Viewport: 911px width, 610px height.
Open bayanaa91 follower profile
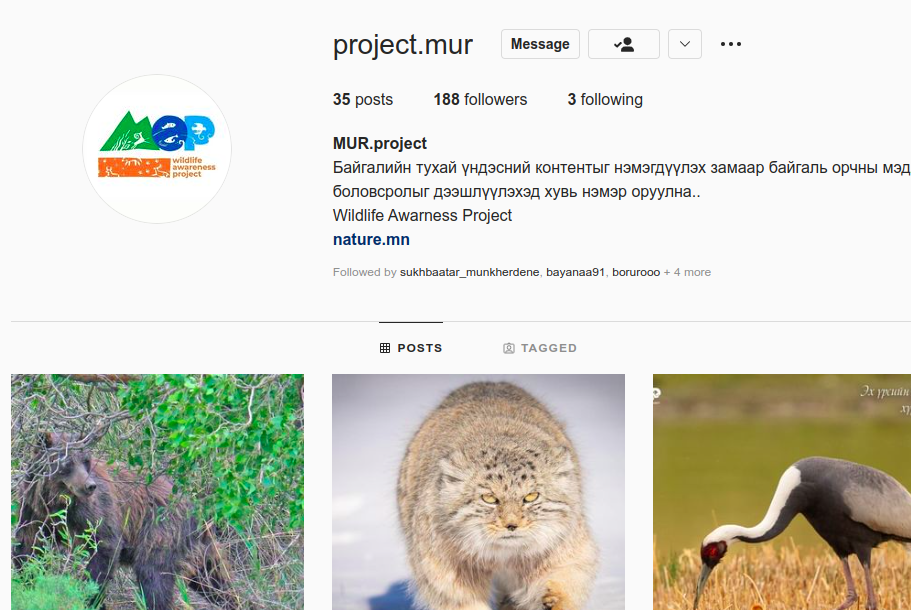coord(575,272)
